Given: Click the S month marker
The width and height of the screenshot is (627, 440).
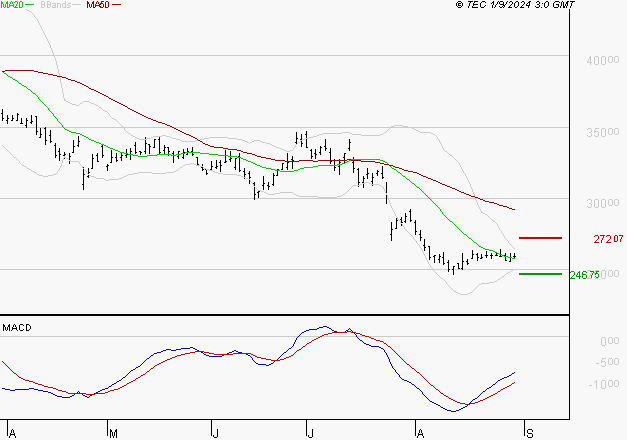Looking at the screenshot, I should coord(530,434).
